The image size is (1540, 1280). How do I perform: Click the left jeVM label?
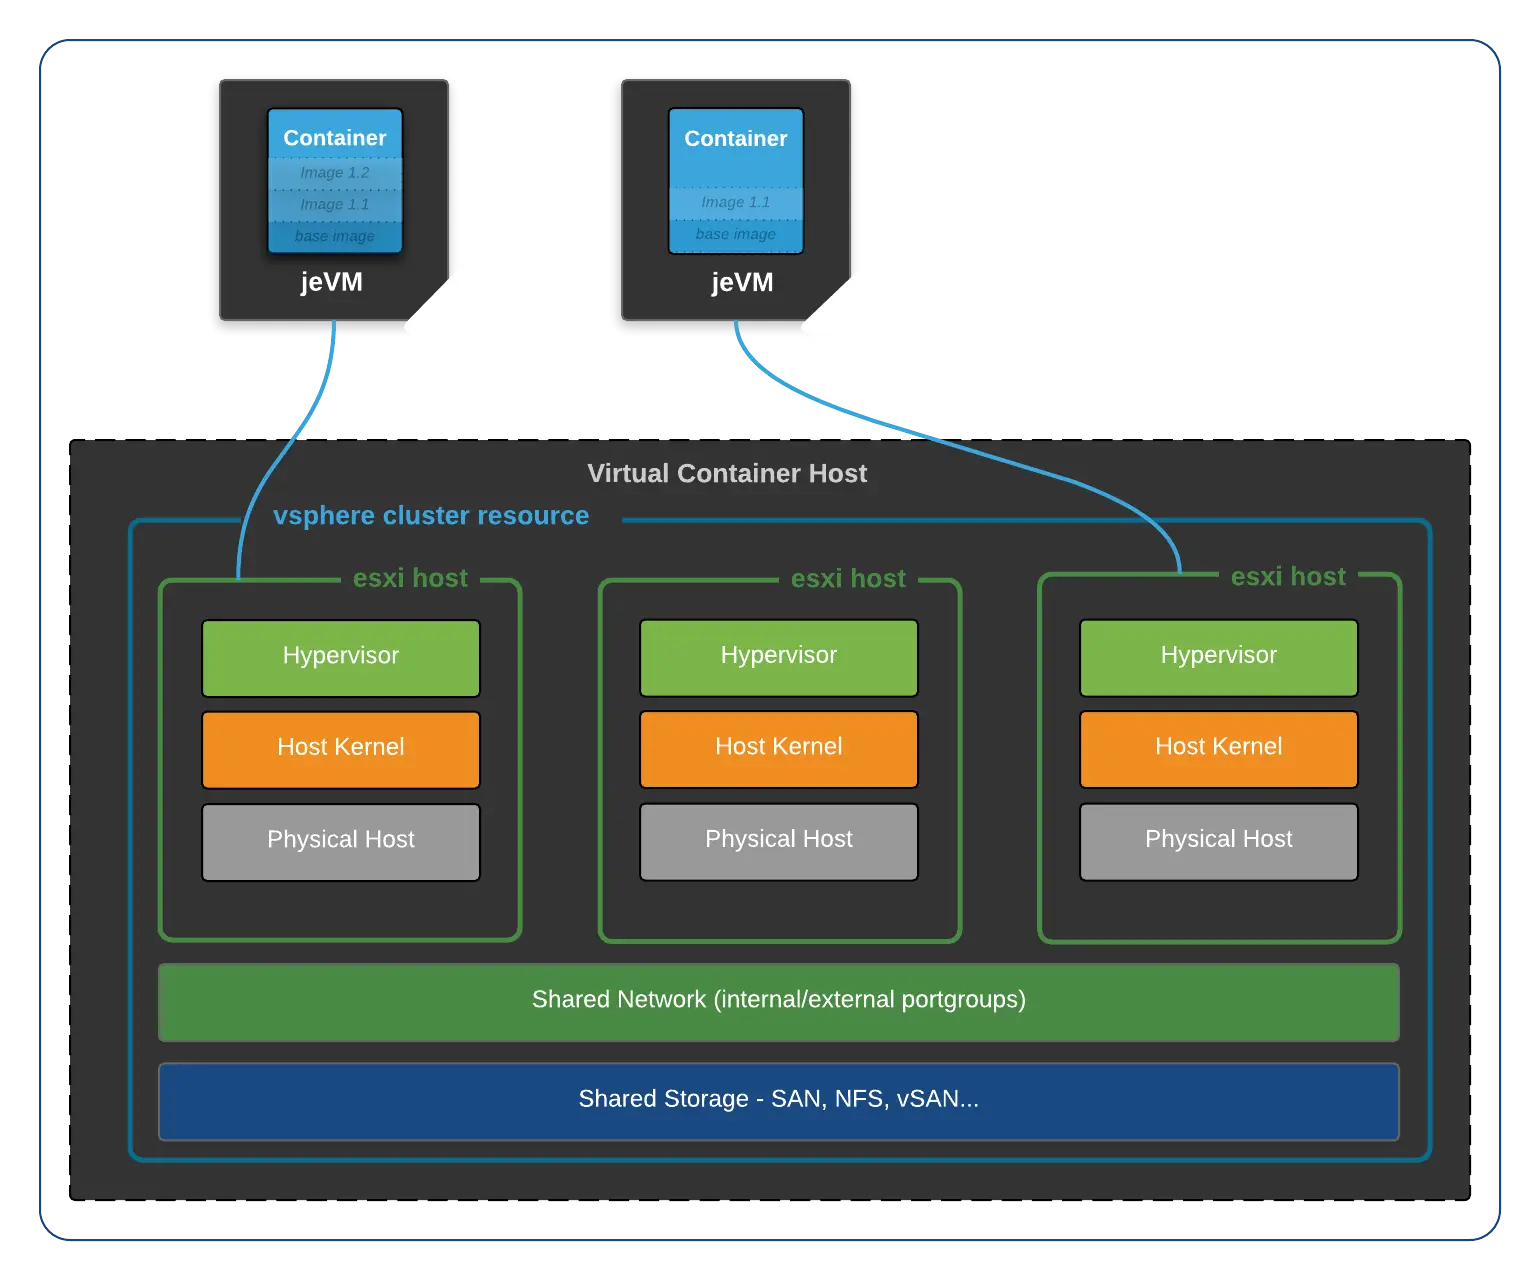point(332,282)
